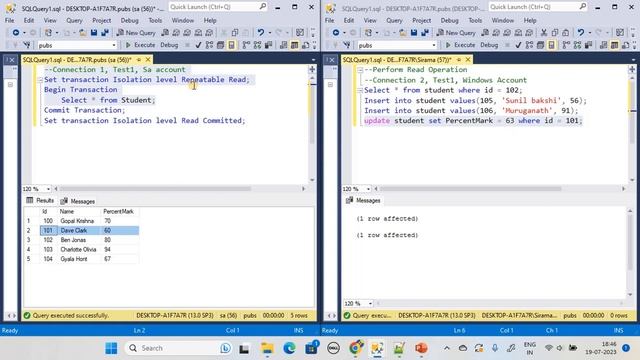640x360 pixels.
Task: Open Query menu in left SSMS window
Action: tap(74, 20)
